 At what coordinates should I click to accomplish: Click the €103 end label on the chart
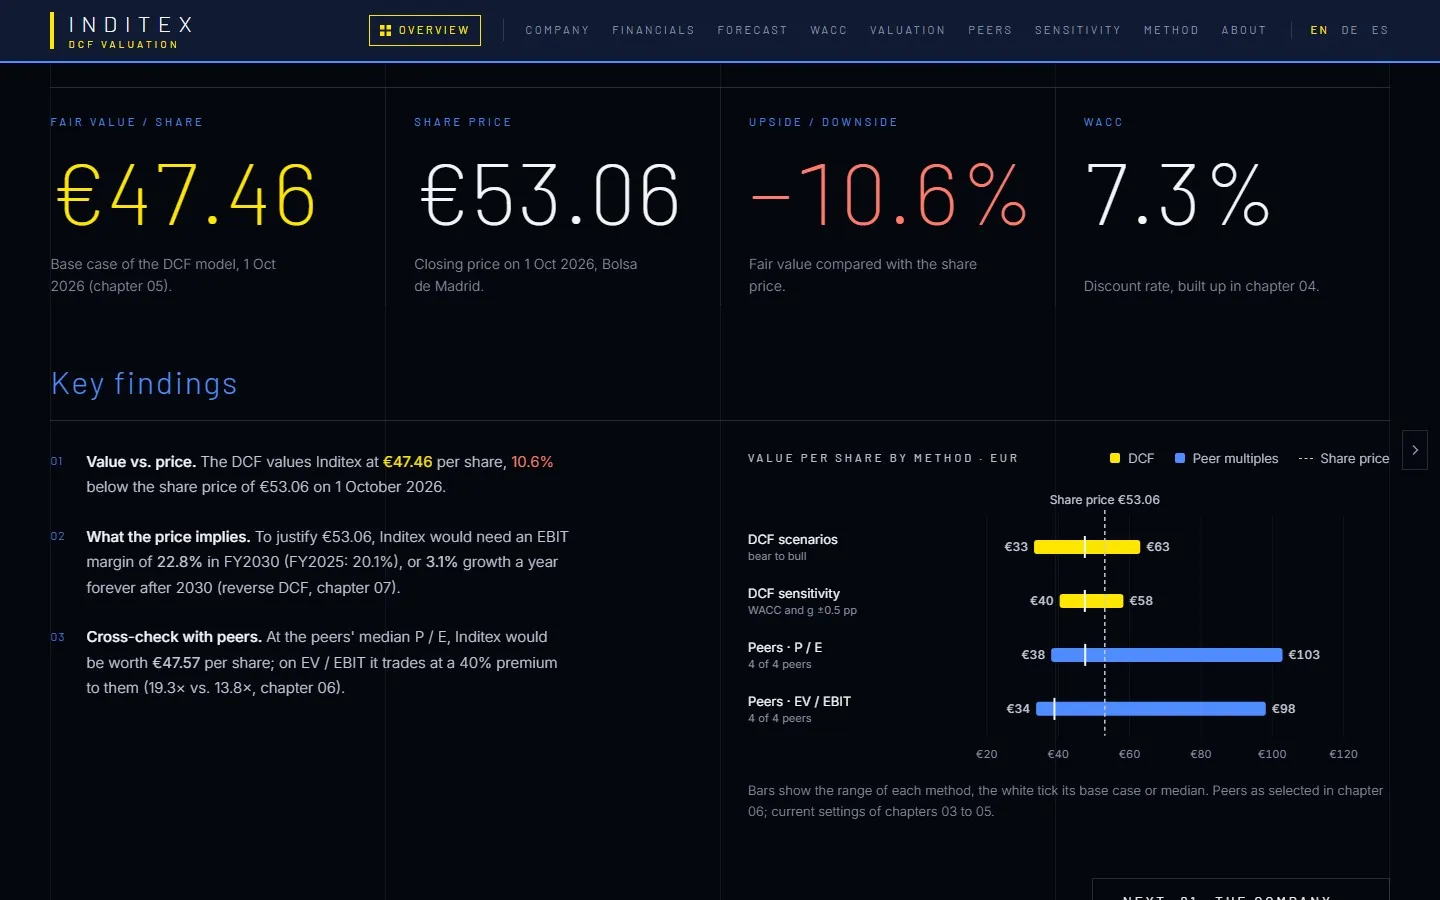tap(1304, 655)
